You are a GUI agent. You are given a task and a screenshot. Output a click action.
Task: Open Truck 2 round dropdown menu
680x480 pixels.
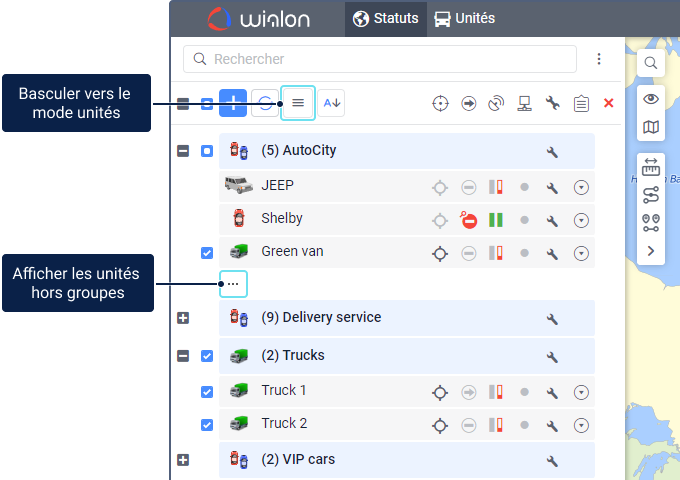tap(581, 425)
